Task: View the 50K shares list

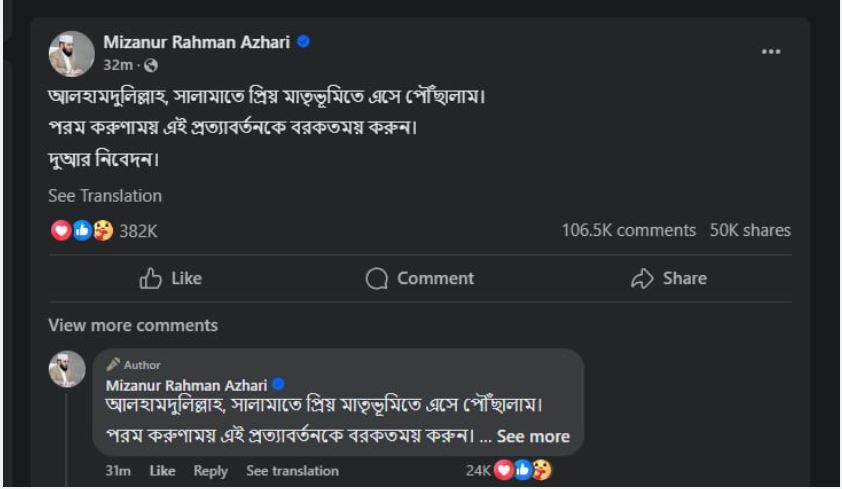Action: tap(750, 230)
